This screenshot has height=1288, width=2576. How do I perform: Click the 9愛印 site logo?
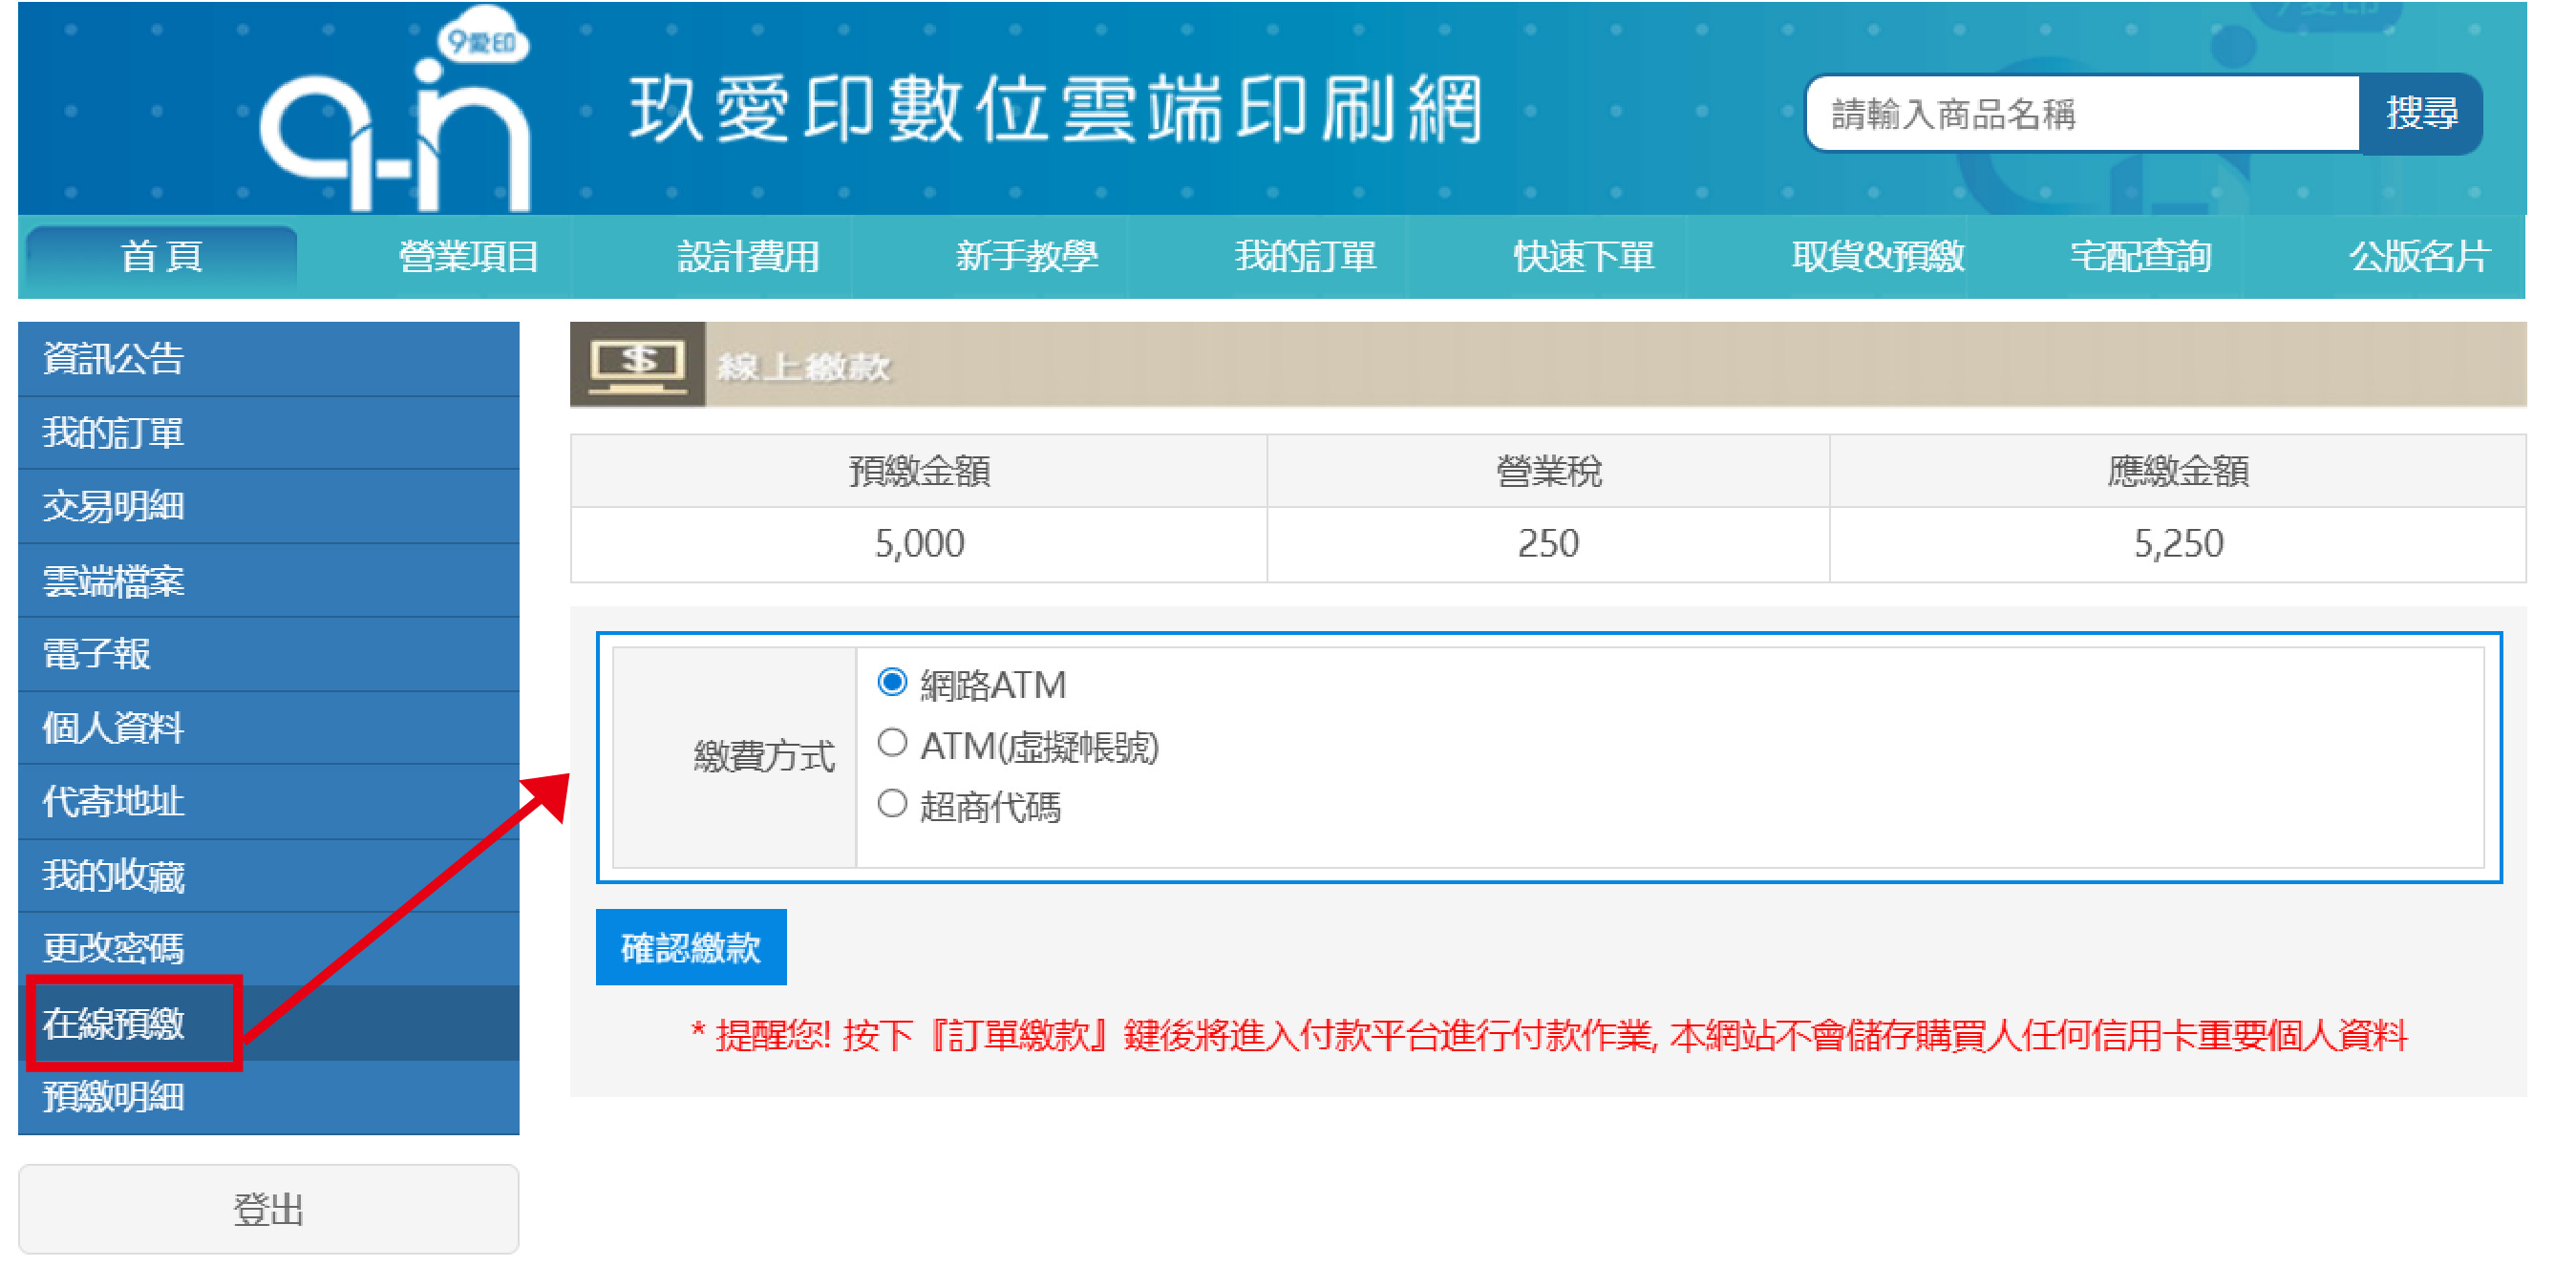pos(395,110)
